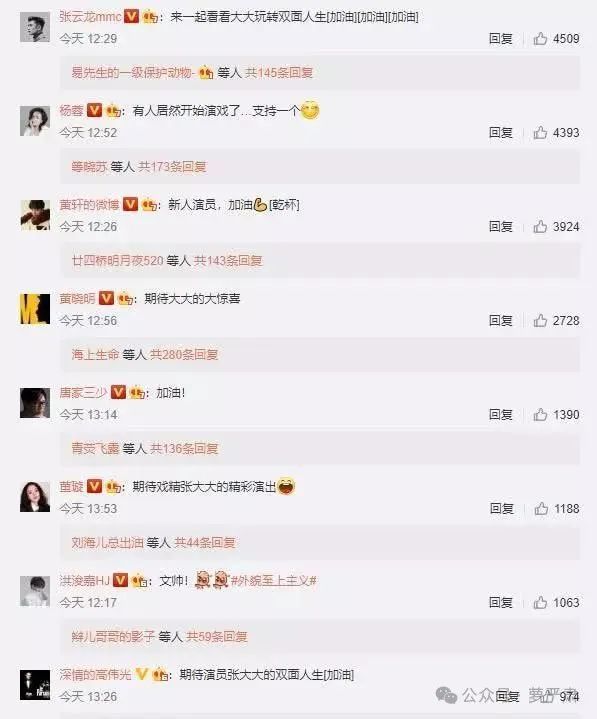The height and width of the screenshot is (719, 597).
Task: Like the 期待大大的大惊喜 comment
Action: (540, 321)
